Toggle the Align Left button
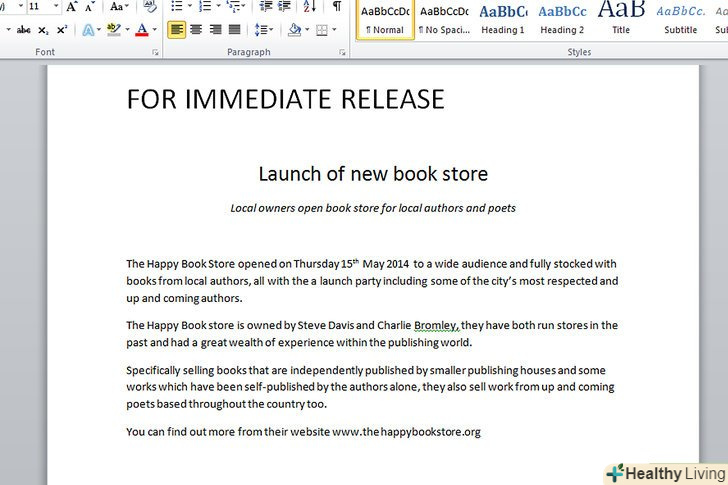Screen dimensions: 728x485 176,30
